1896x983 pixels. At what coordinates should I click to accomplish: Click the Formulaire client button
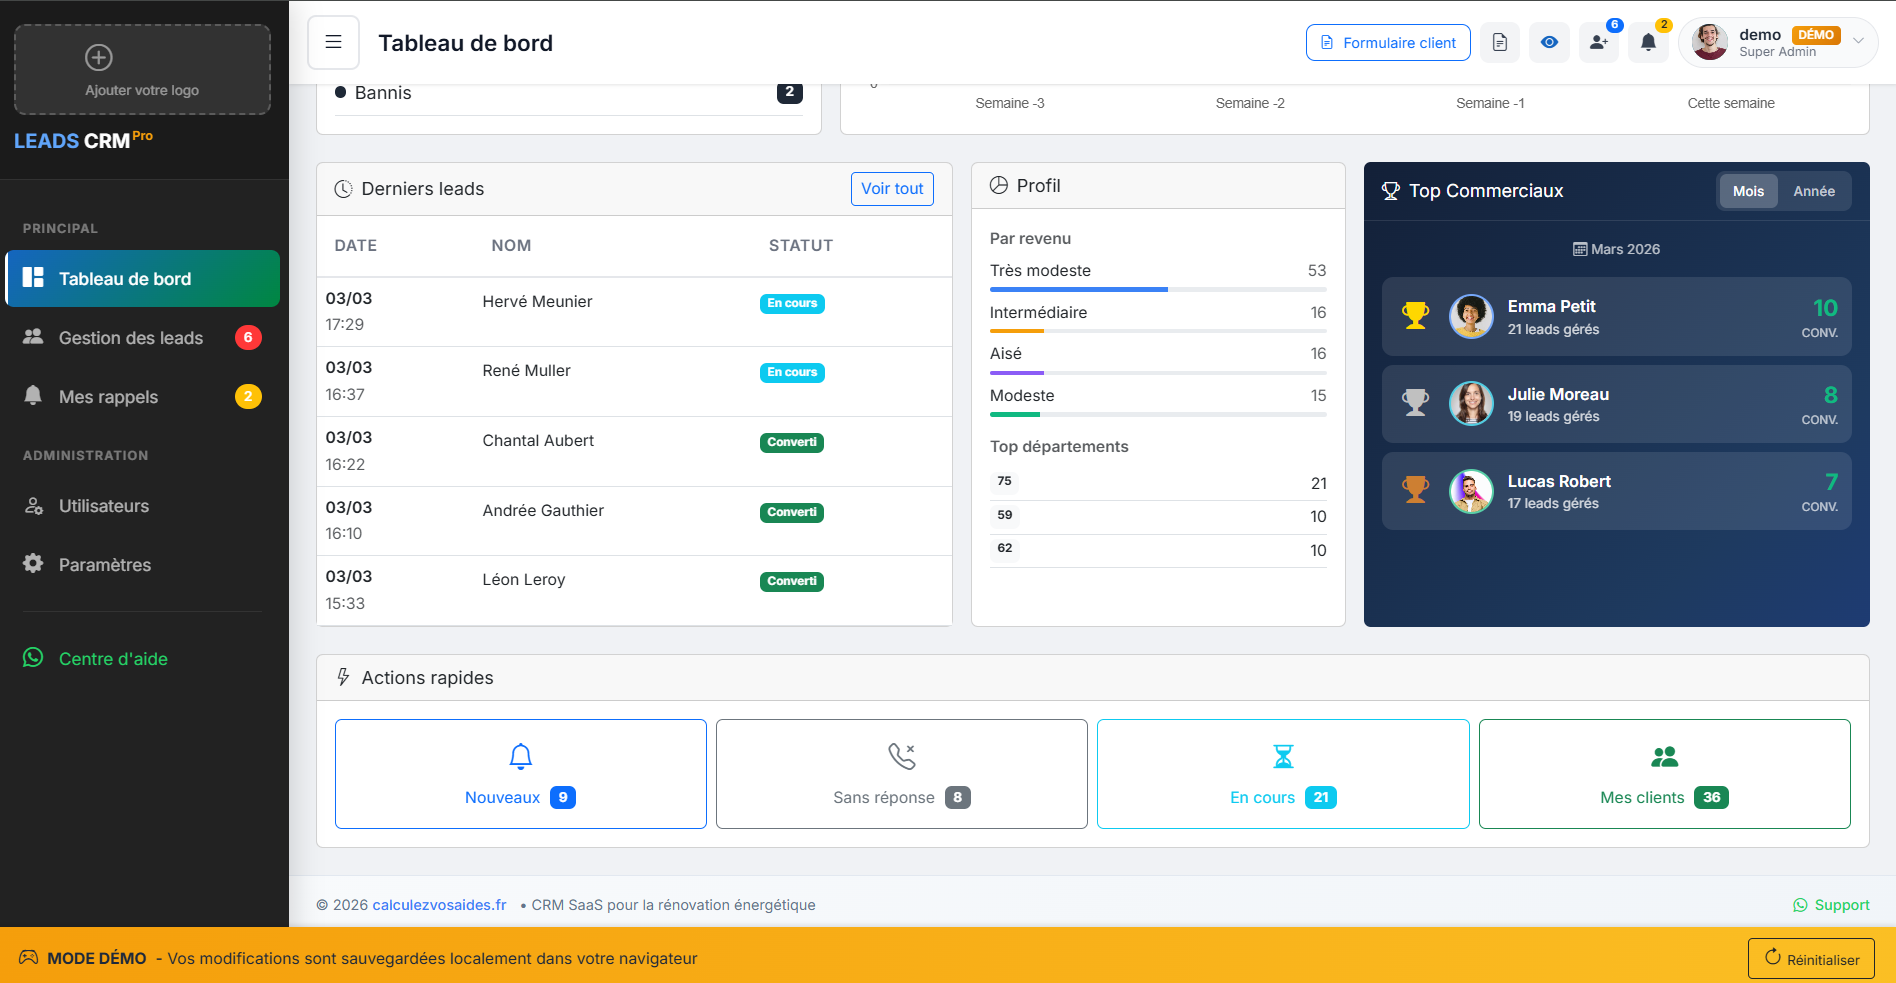(1387, 42)
